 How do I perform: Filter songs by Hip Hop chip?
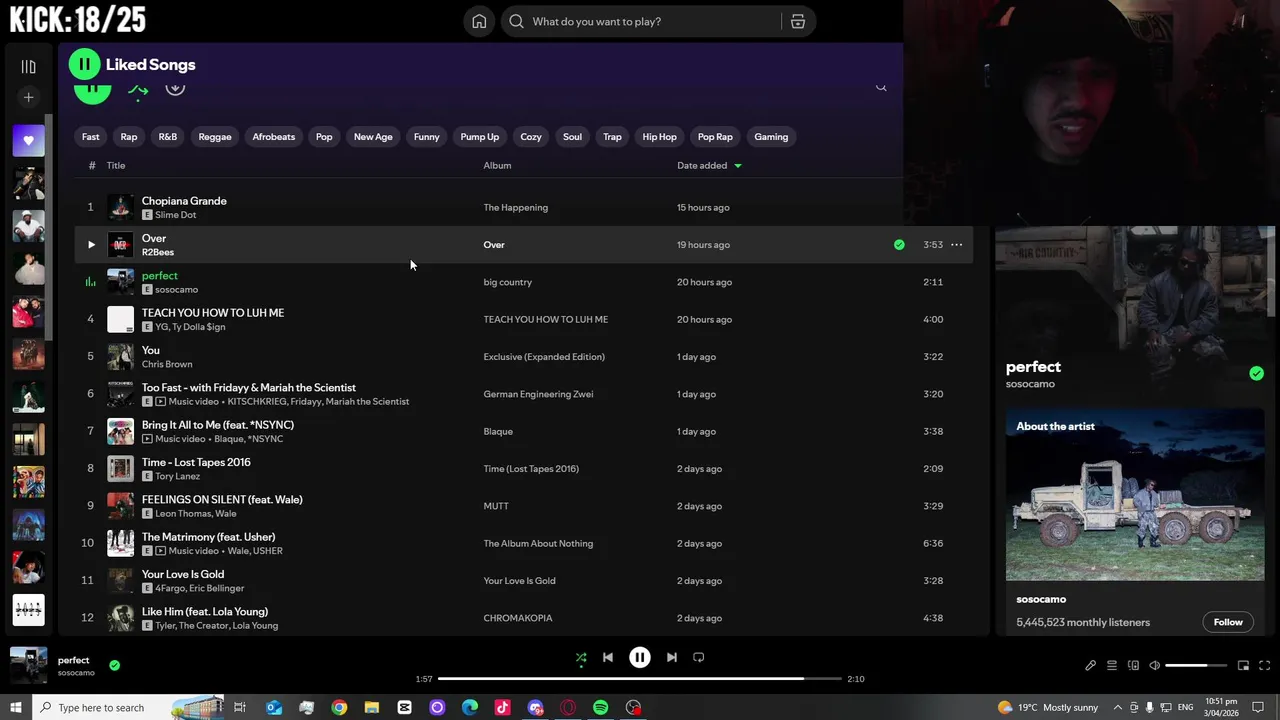659,137
